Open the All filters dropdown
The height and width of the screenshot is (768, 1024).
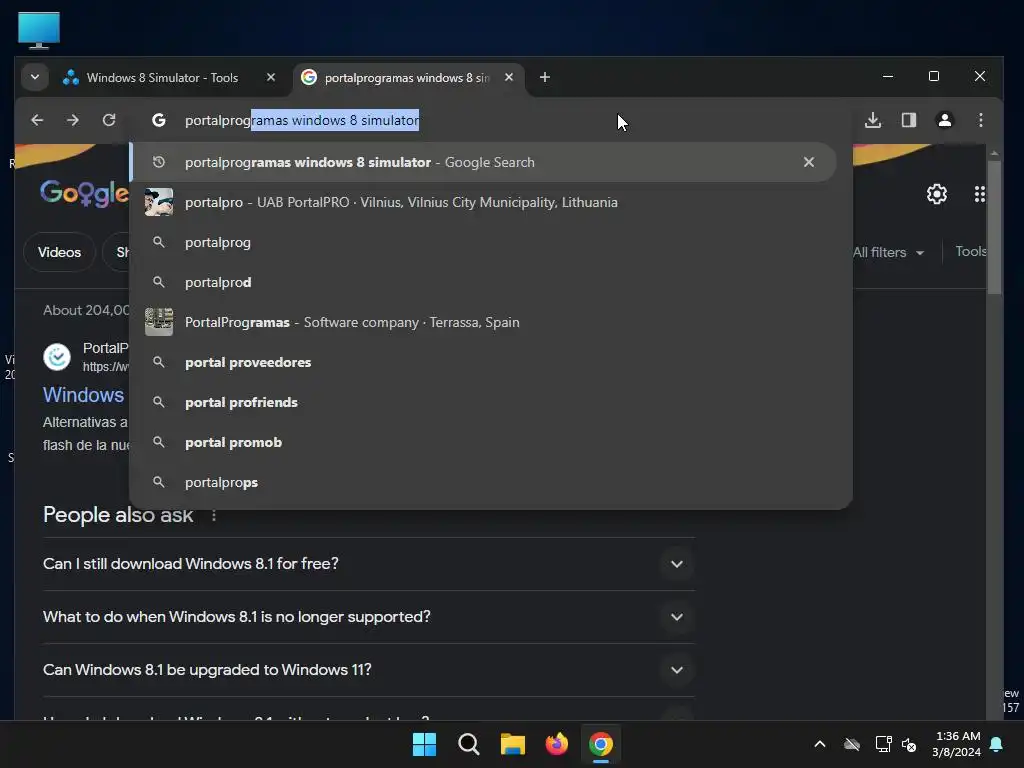coord(888,253)
